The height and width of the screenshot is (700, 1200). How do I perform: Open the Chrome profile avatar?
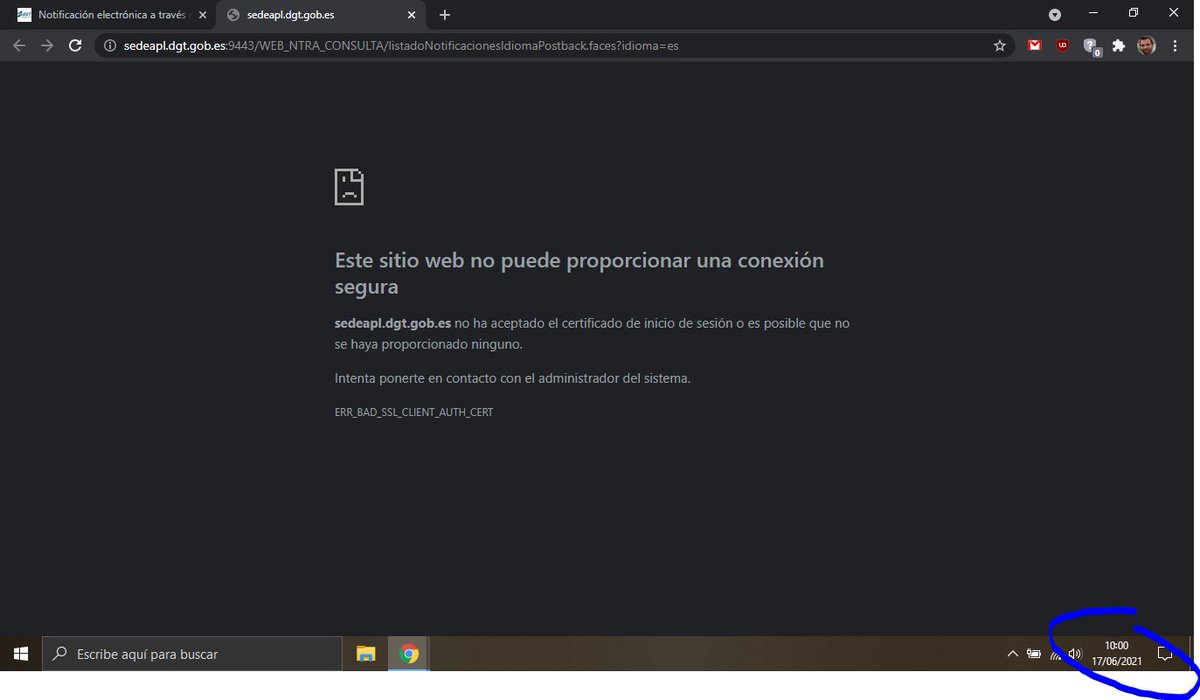(x=1147, y=46)
